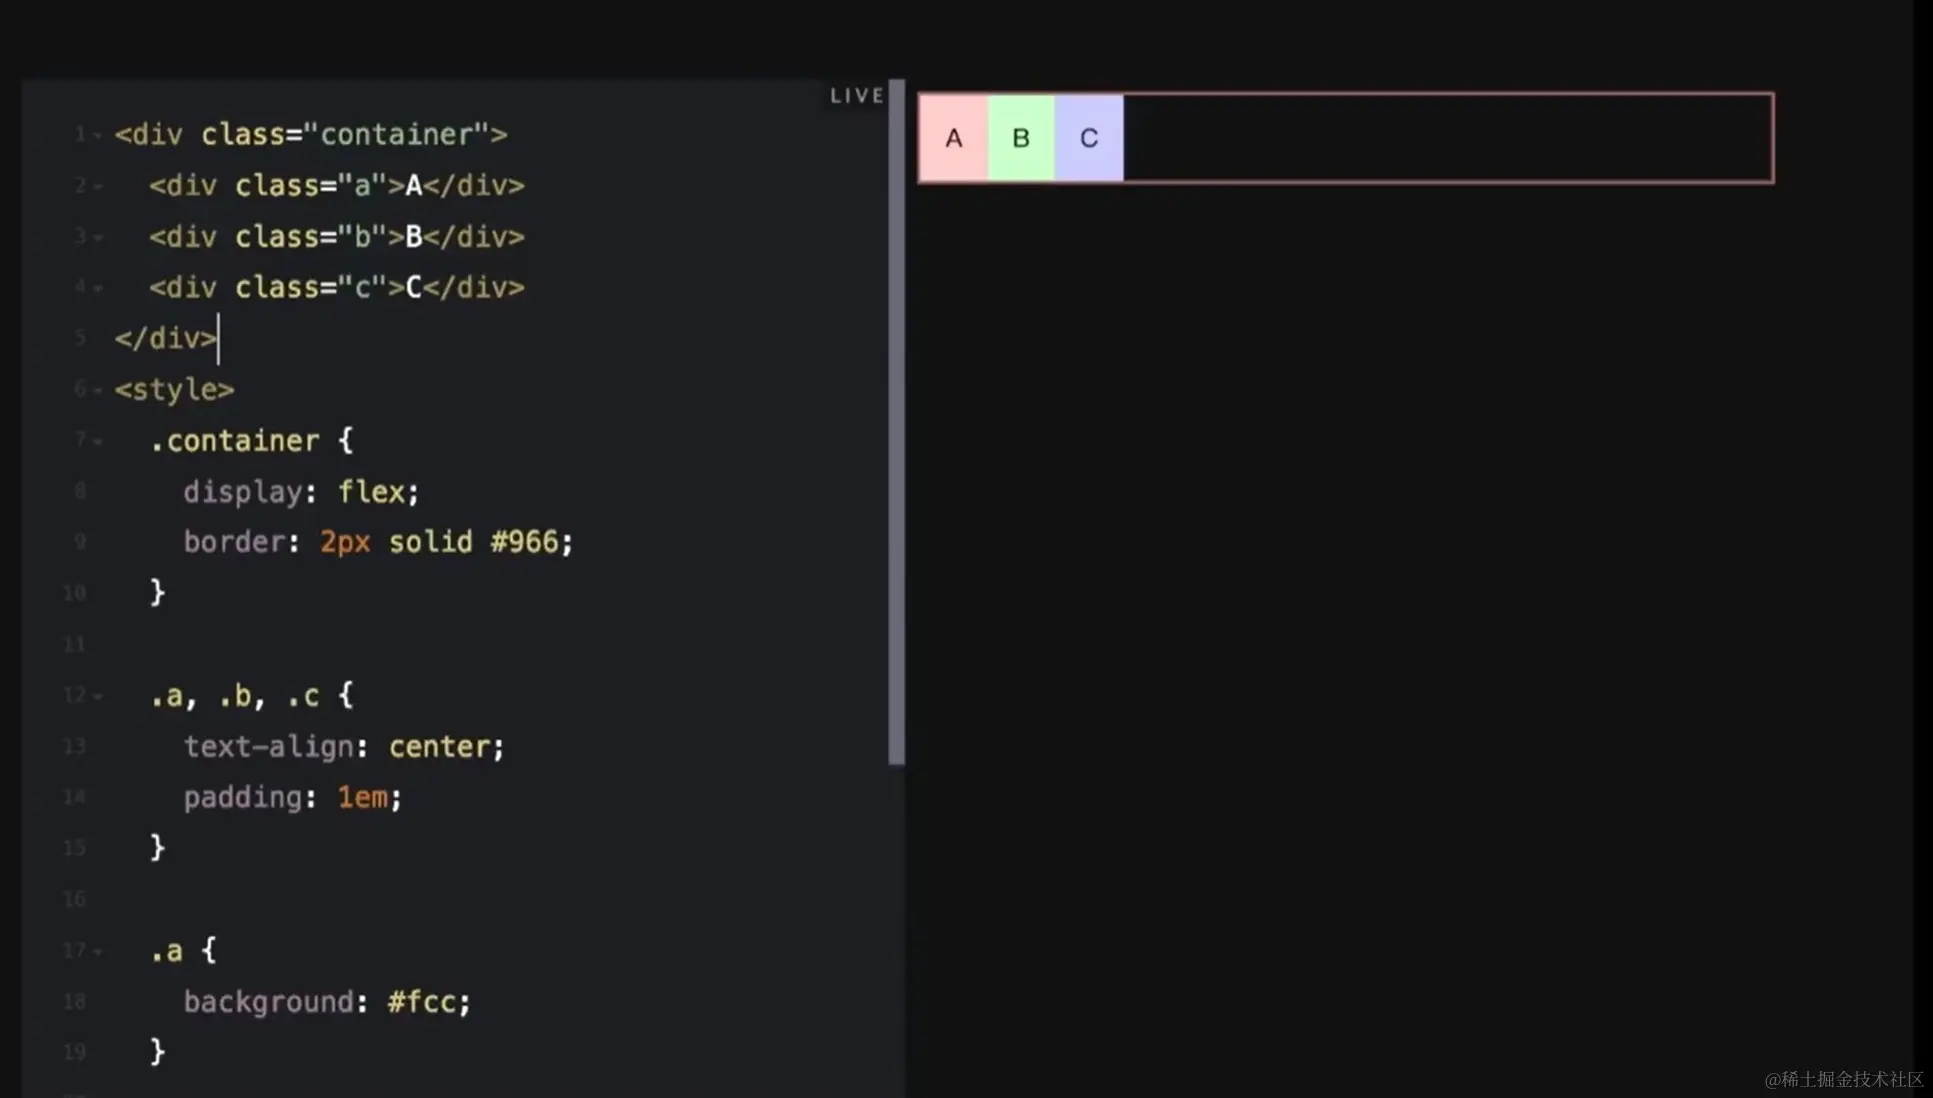Click the LIVE indicator label

(x=857, y=96)
